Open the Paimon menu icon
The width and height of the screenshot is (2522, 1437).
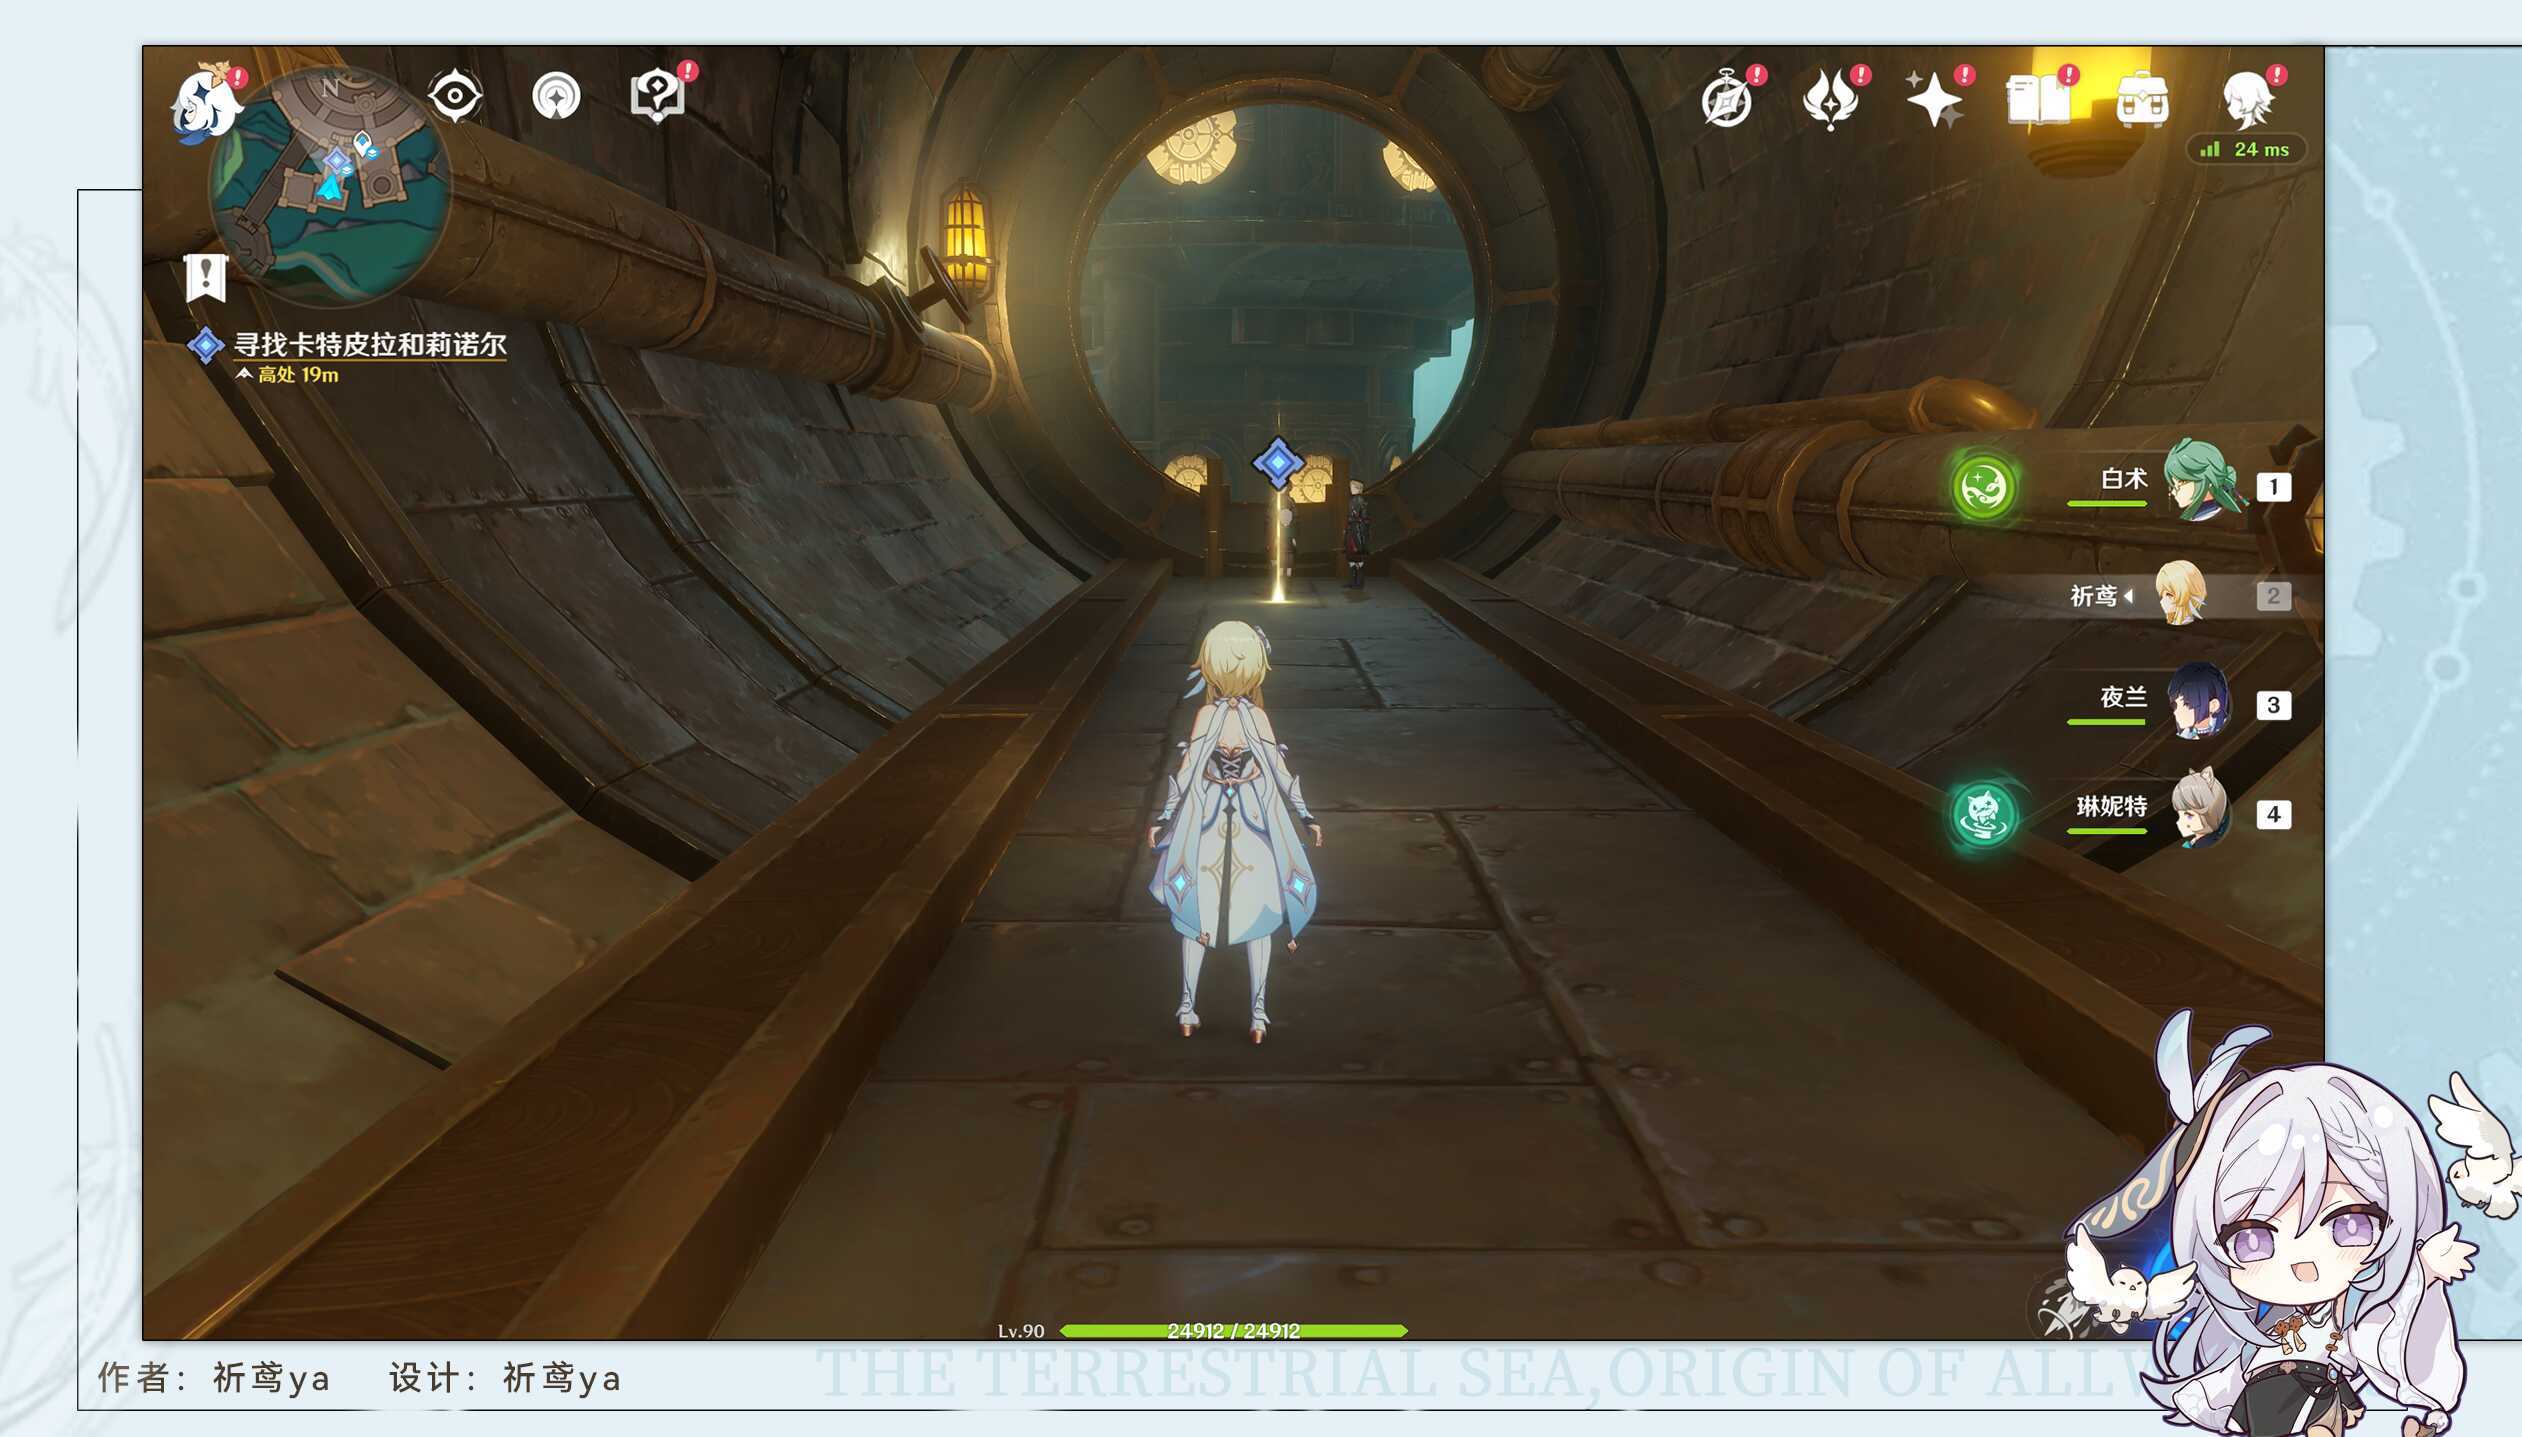click(x=205, y=102)
